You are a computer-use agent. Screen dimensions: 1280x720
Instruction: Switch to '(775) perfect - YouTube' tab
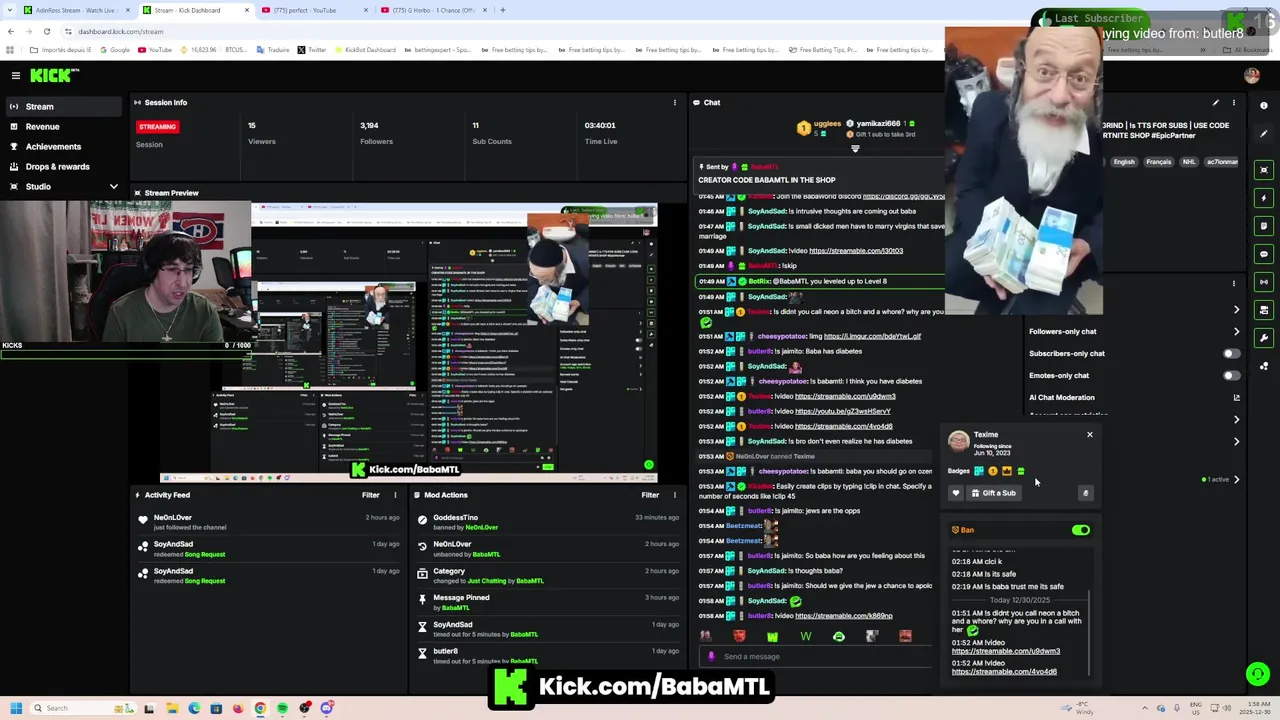[x=313, y=10]
